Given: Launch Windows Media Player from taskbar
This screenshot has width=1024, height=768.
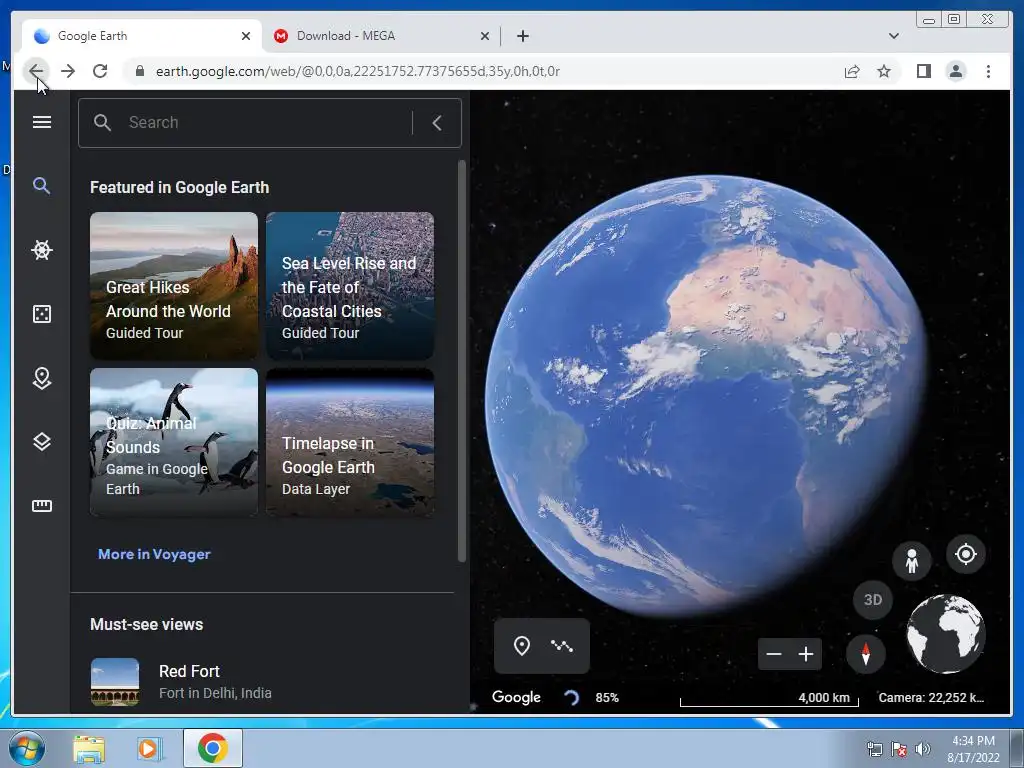Looking at the screenshot, I should tap(149, 749).
